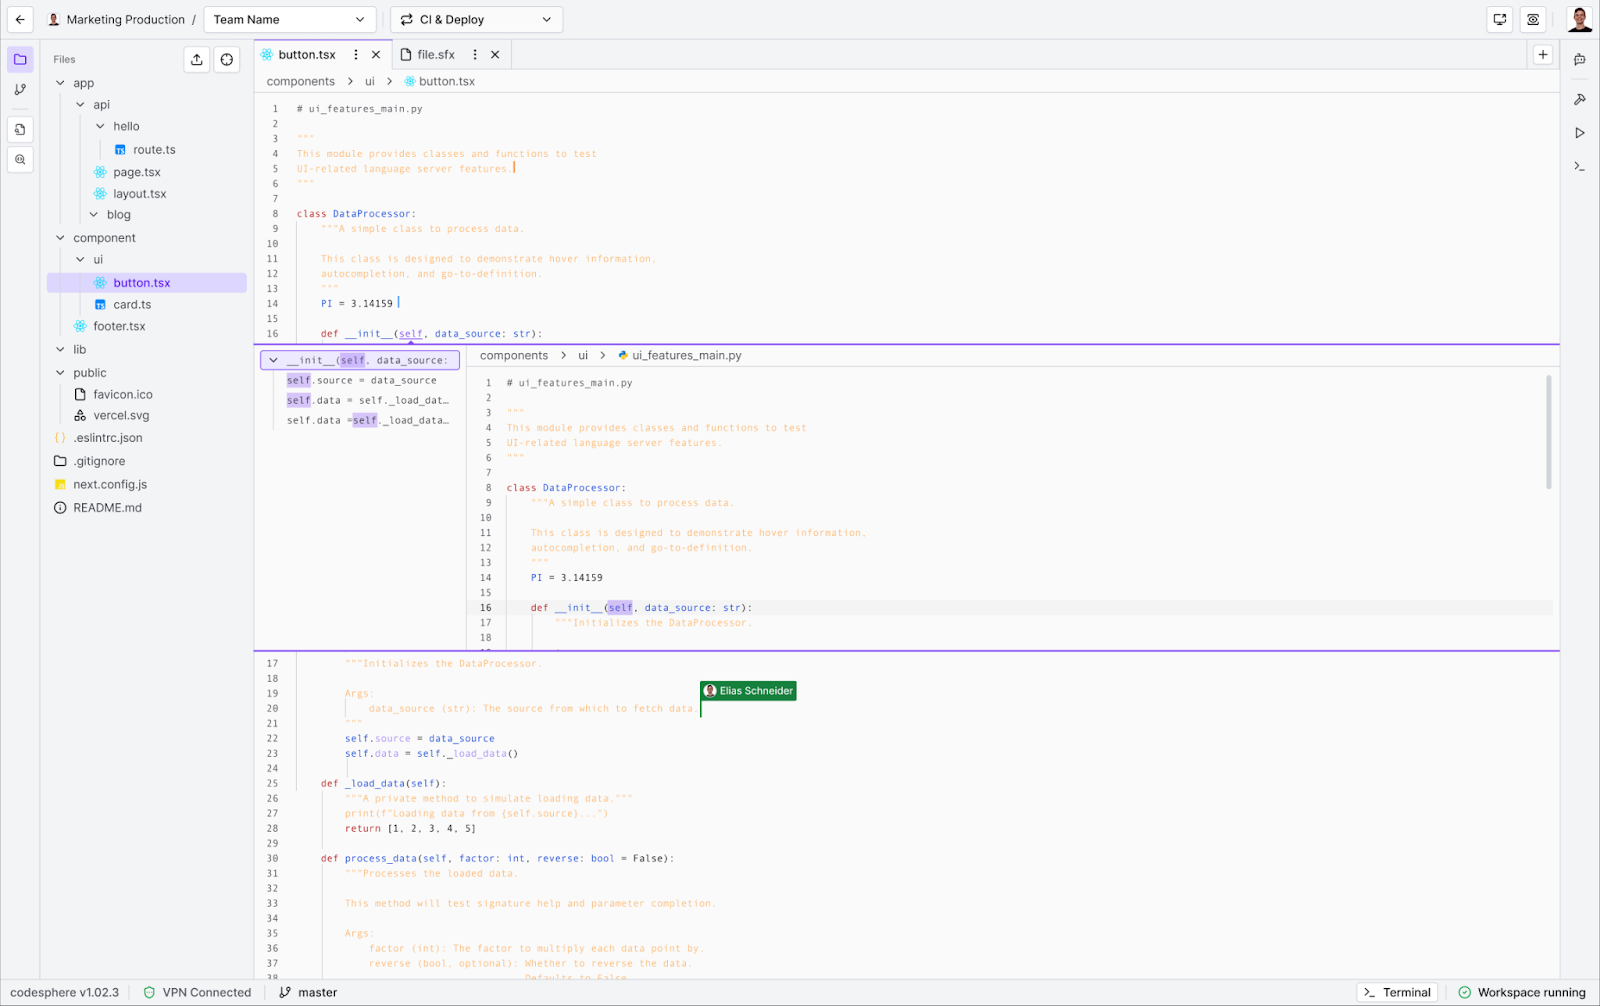Image resolution: width=1600 pixels, height=1006 pixels.
Task: Open the preview eye icon in top bar
Action: [1533, 19]
